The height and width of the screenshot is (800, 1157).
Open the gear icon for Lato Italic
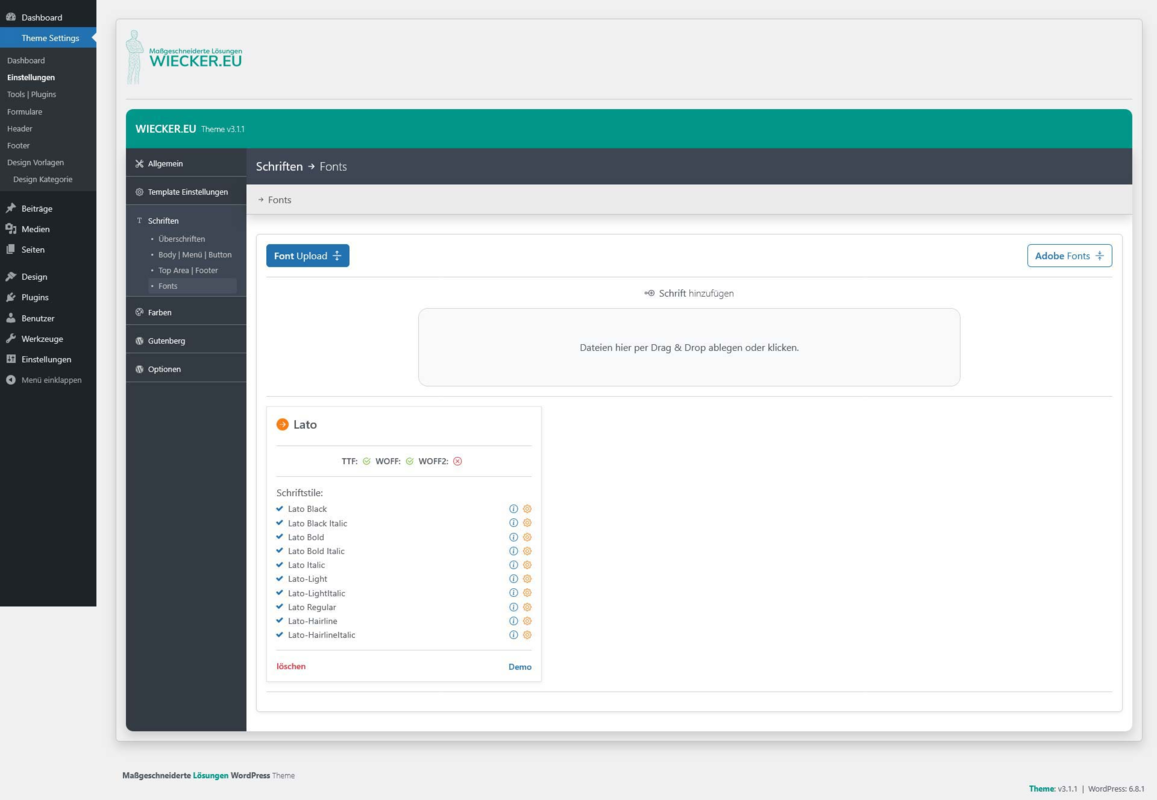click(x=527, y=565)
